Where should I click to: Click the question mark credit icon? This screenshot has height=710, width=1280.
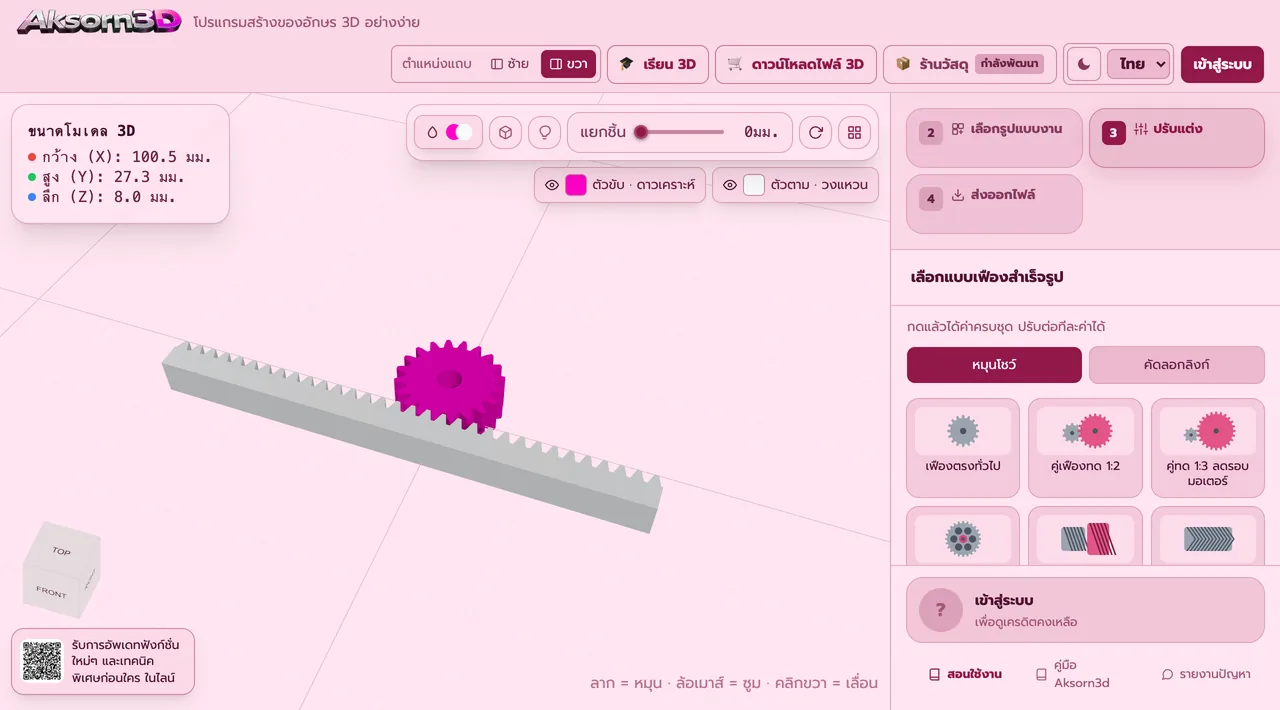(940, 610)
